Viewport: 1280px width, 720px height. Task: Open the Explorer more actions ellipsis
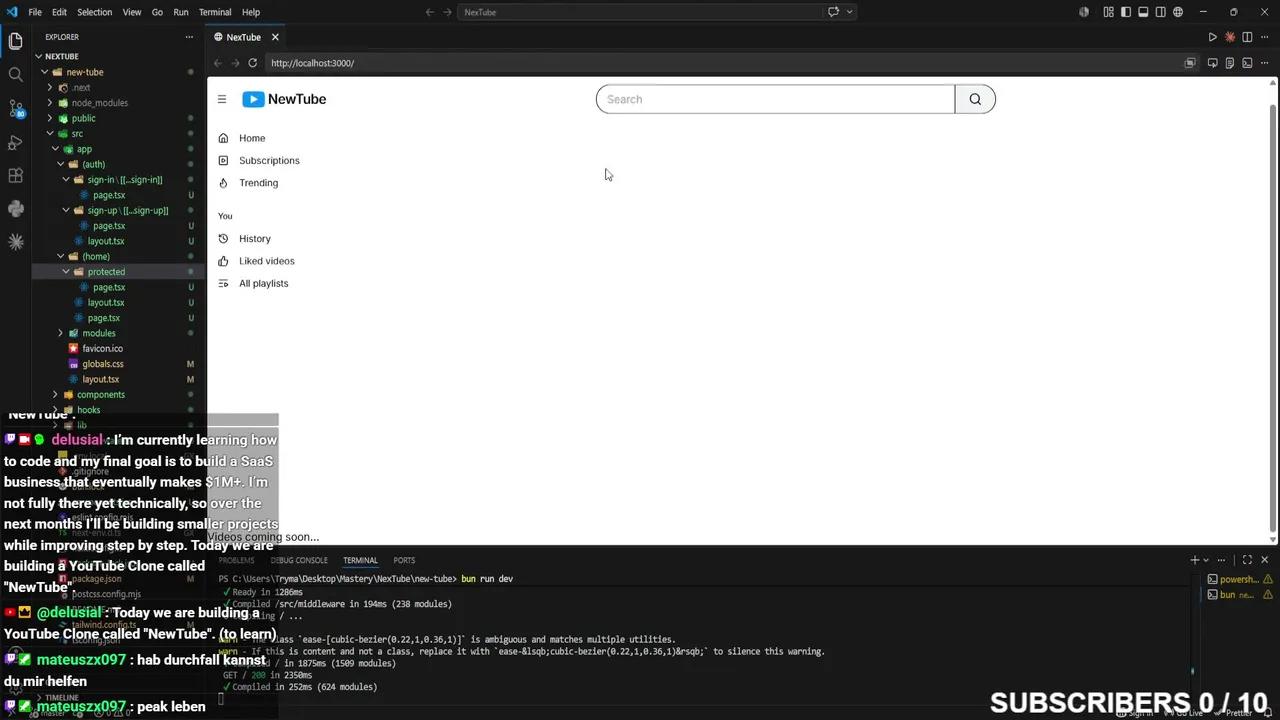(x=189, y=37)
